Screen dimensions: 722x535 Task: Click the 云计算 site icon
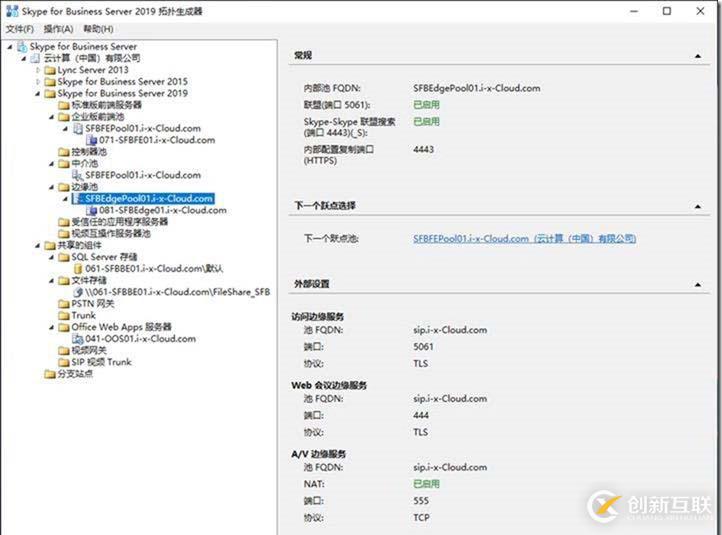click(x=35, y=58)
